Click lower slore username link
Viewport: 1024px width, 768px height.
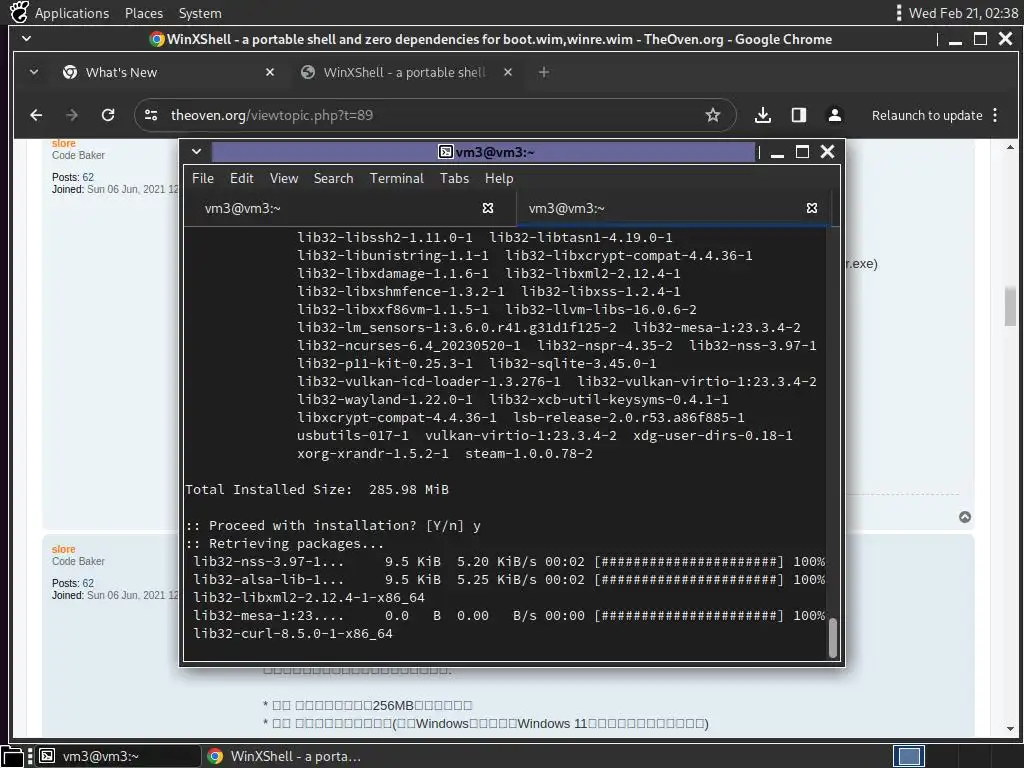[x=63, y=549]
